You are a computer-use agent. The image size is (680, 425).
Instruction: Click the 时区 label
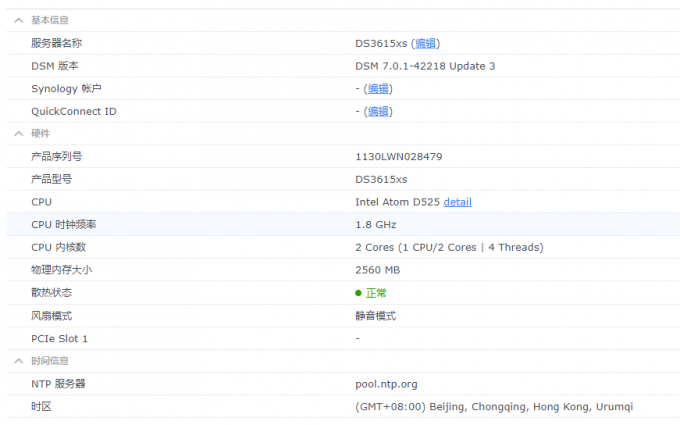point(41,407)
